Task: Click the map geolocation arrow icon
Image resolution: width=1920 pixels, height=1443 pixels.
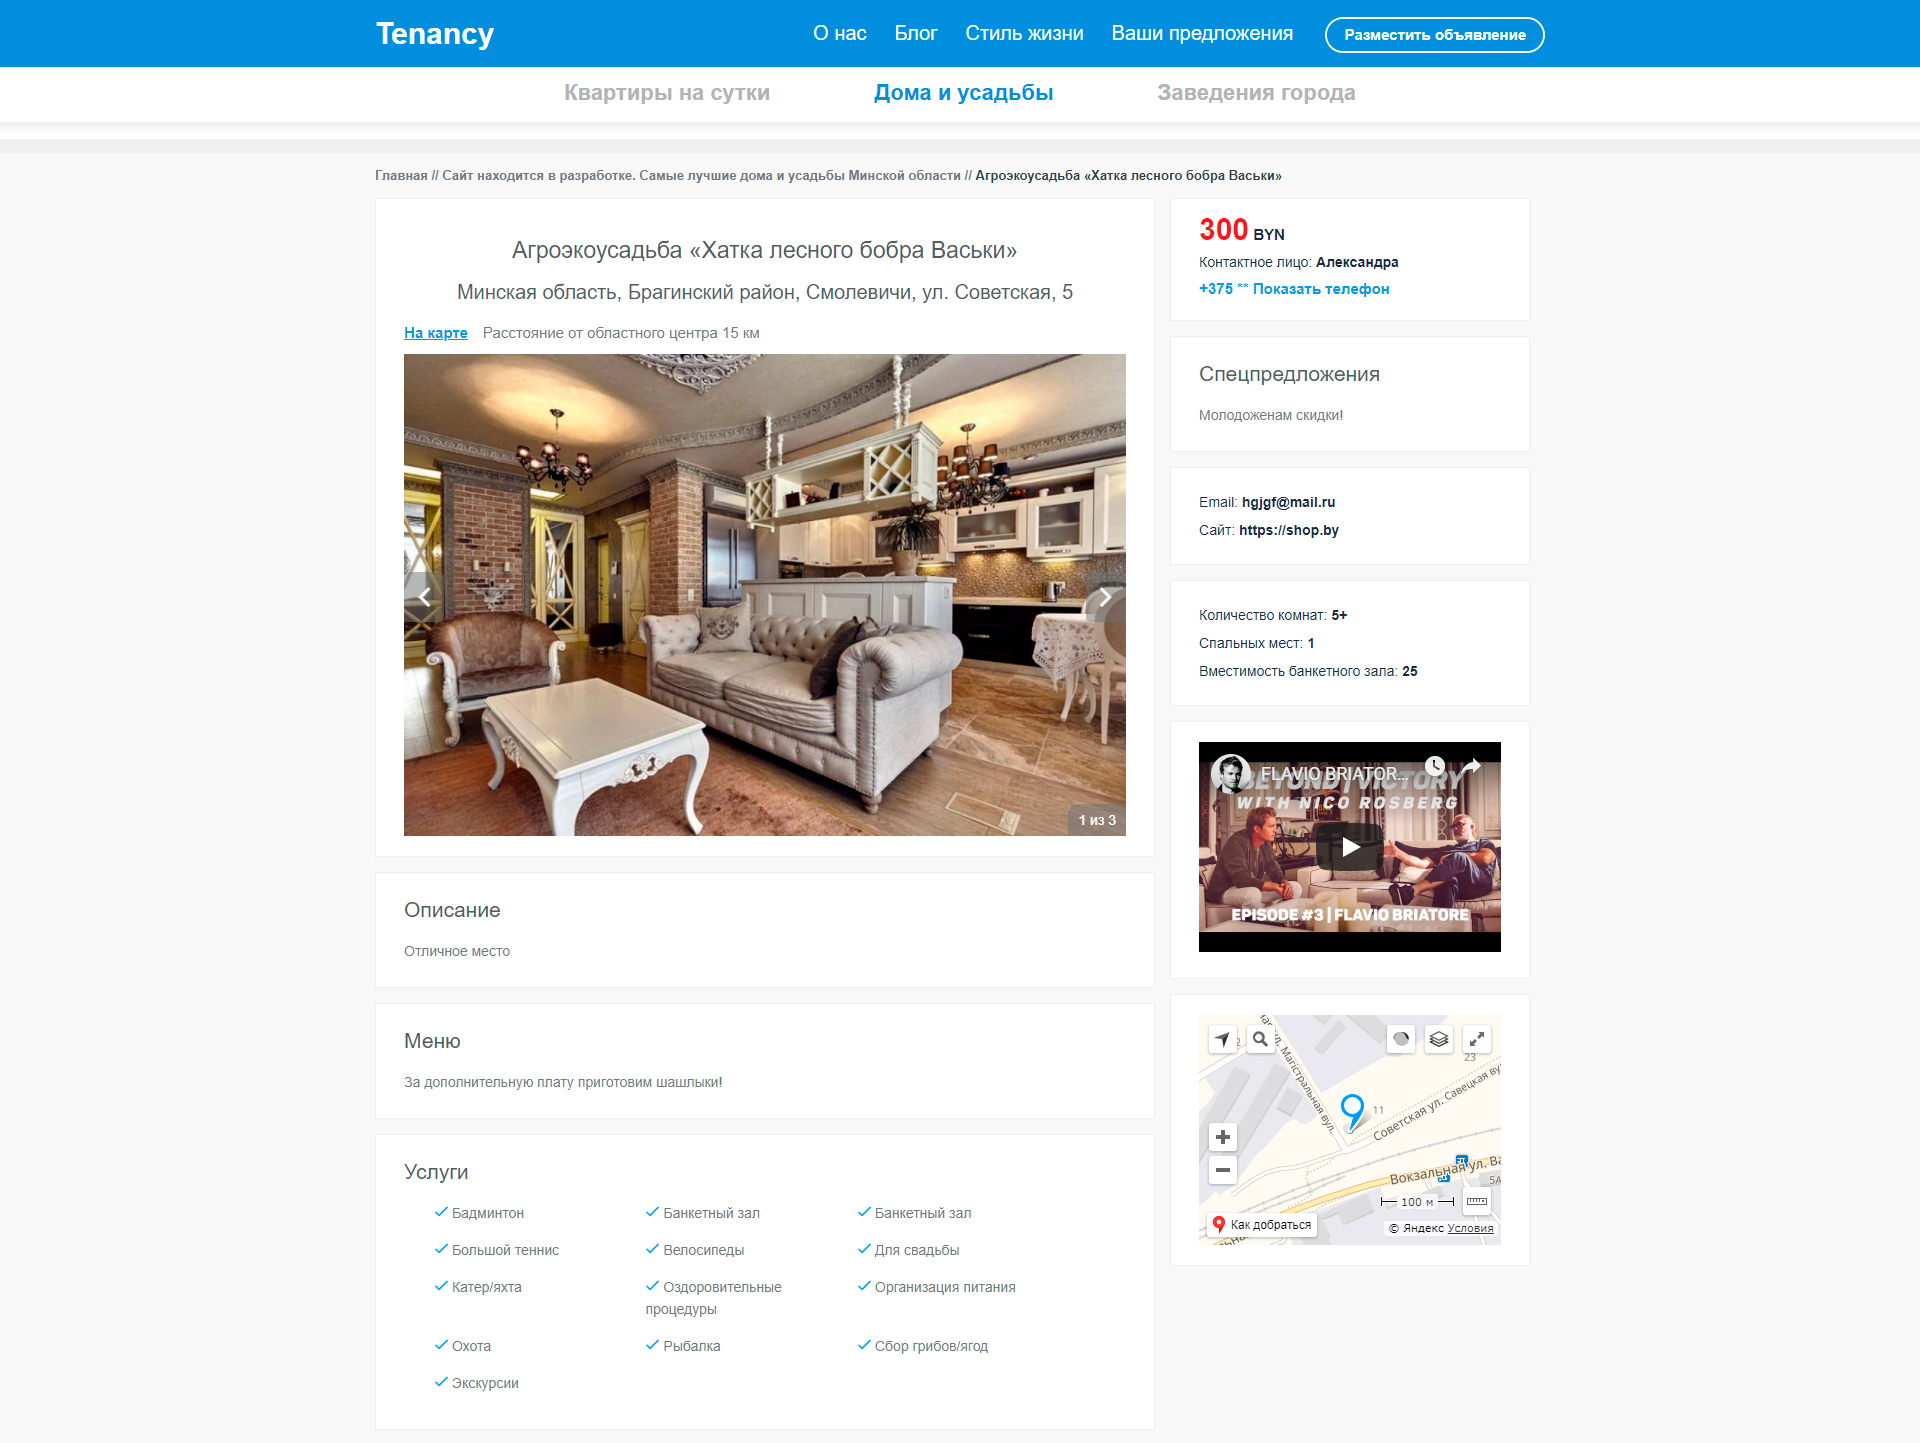Action: (1222, 1040)
